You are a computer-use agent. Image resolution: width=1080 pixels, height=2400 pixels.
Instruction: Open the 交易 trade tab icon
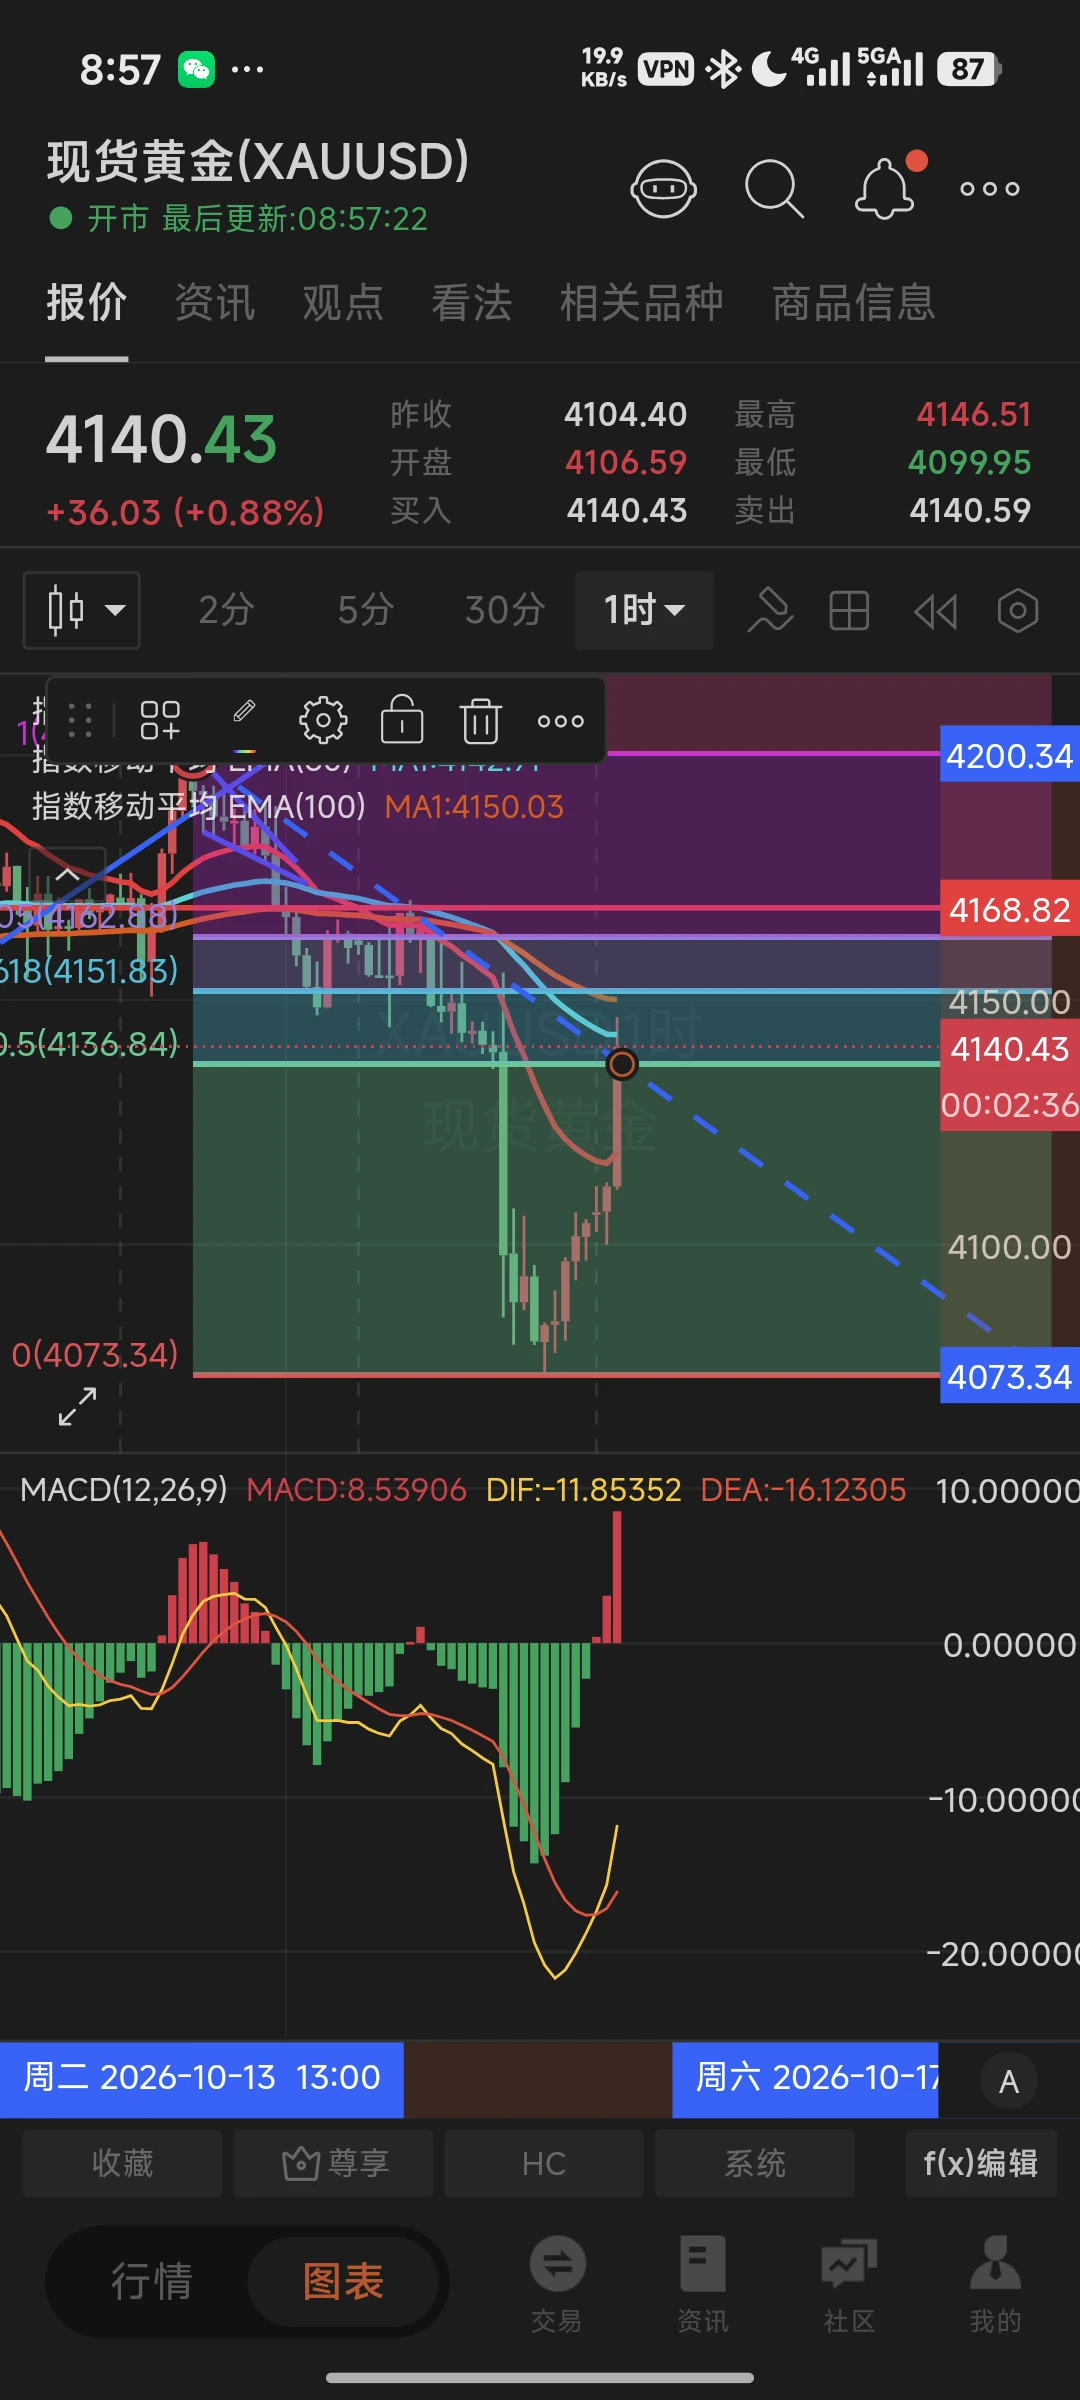557,2284
